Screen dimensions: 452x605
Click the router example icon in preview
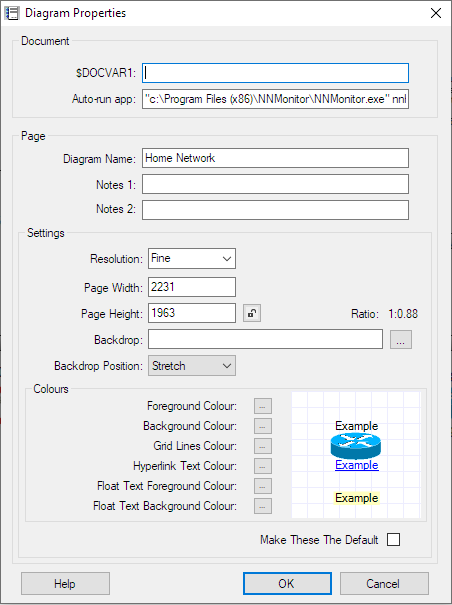pyautogui.click(x=356, y=446)
